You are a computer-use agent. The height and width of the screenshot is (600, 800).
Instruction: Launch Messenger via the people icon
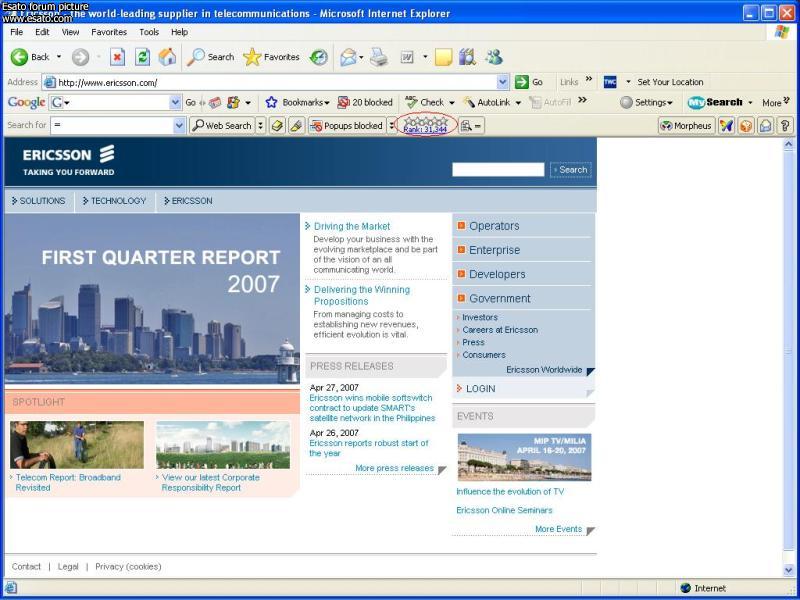pos(494,57)
